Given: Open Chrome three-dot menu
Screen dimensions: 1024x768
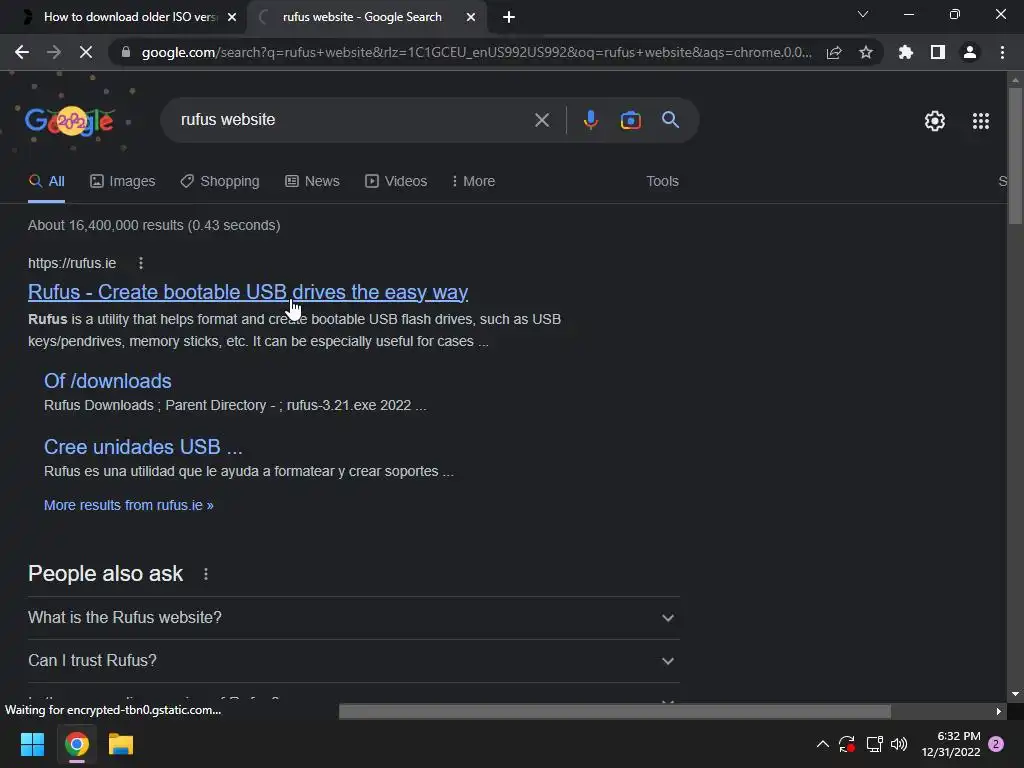Looking at the screenshot, I should [1002, 52].
